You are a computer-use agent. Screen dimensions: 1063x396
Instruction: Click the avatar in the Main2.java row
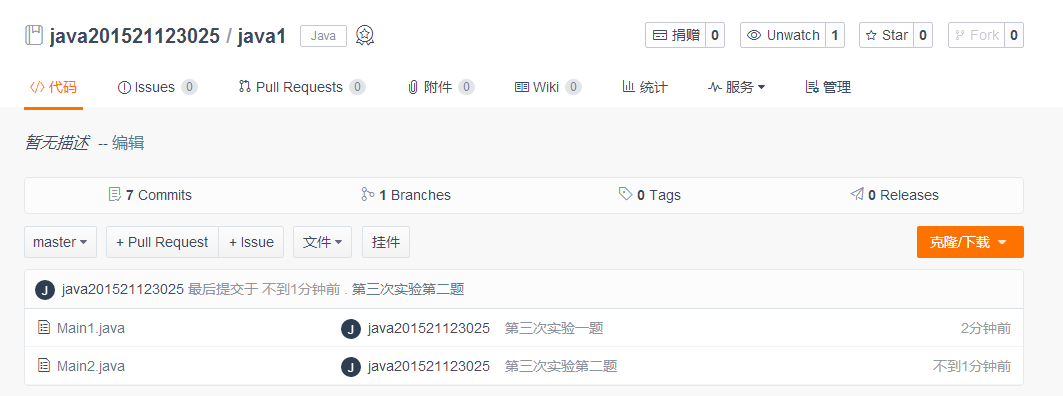click(350, 367)
